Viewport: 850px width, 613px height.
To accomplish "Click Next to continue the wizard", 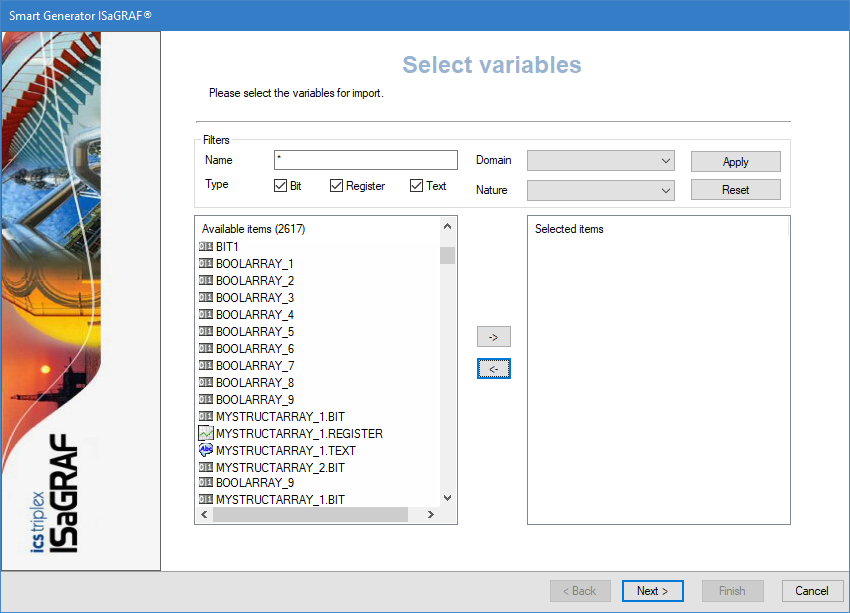I will (652, 591).
